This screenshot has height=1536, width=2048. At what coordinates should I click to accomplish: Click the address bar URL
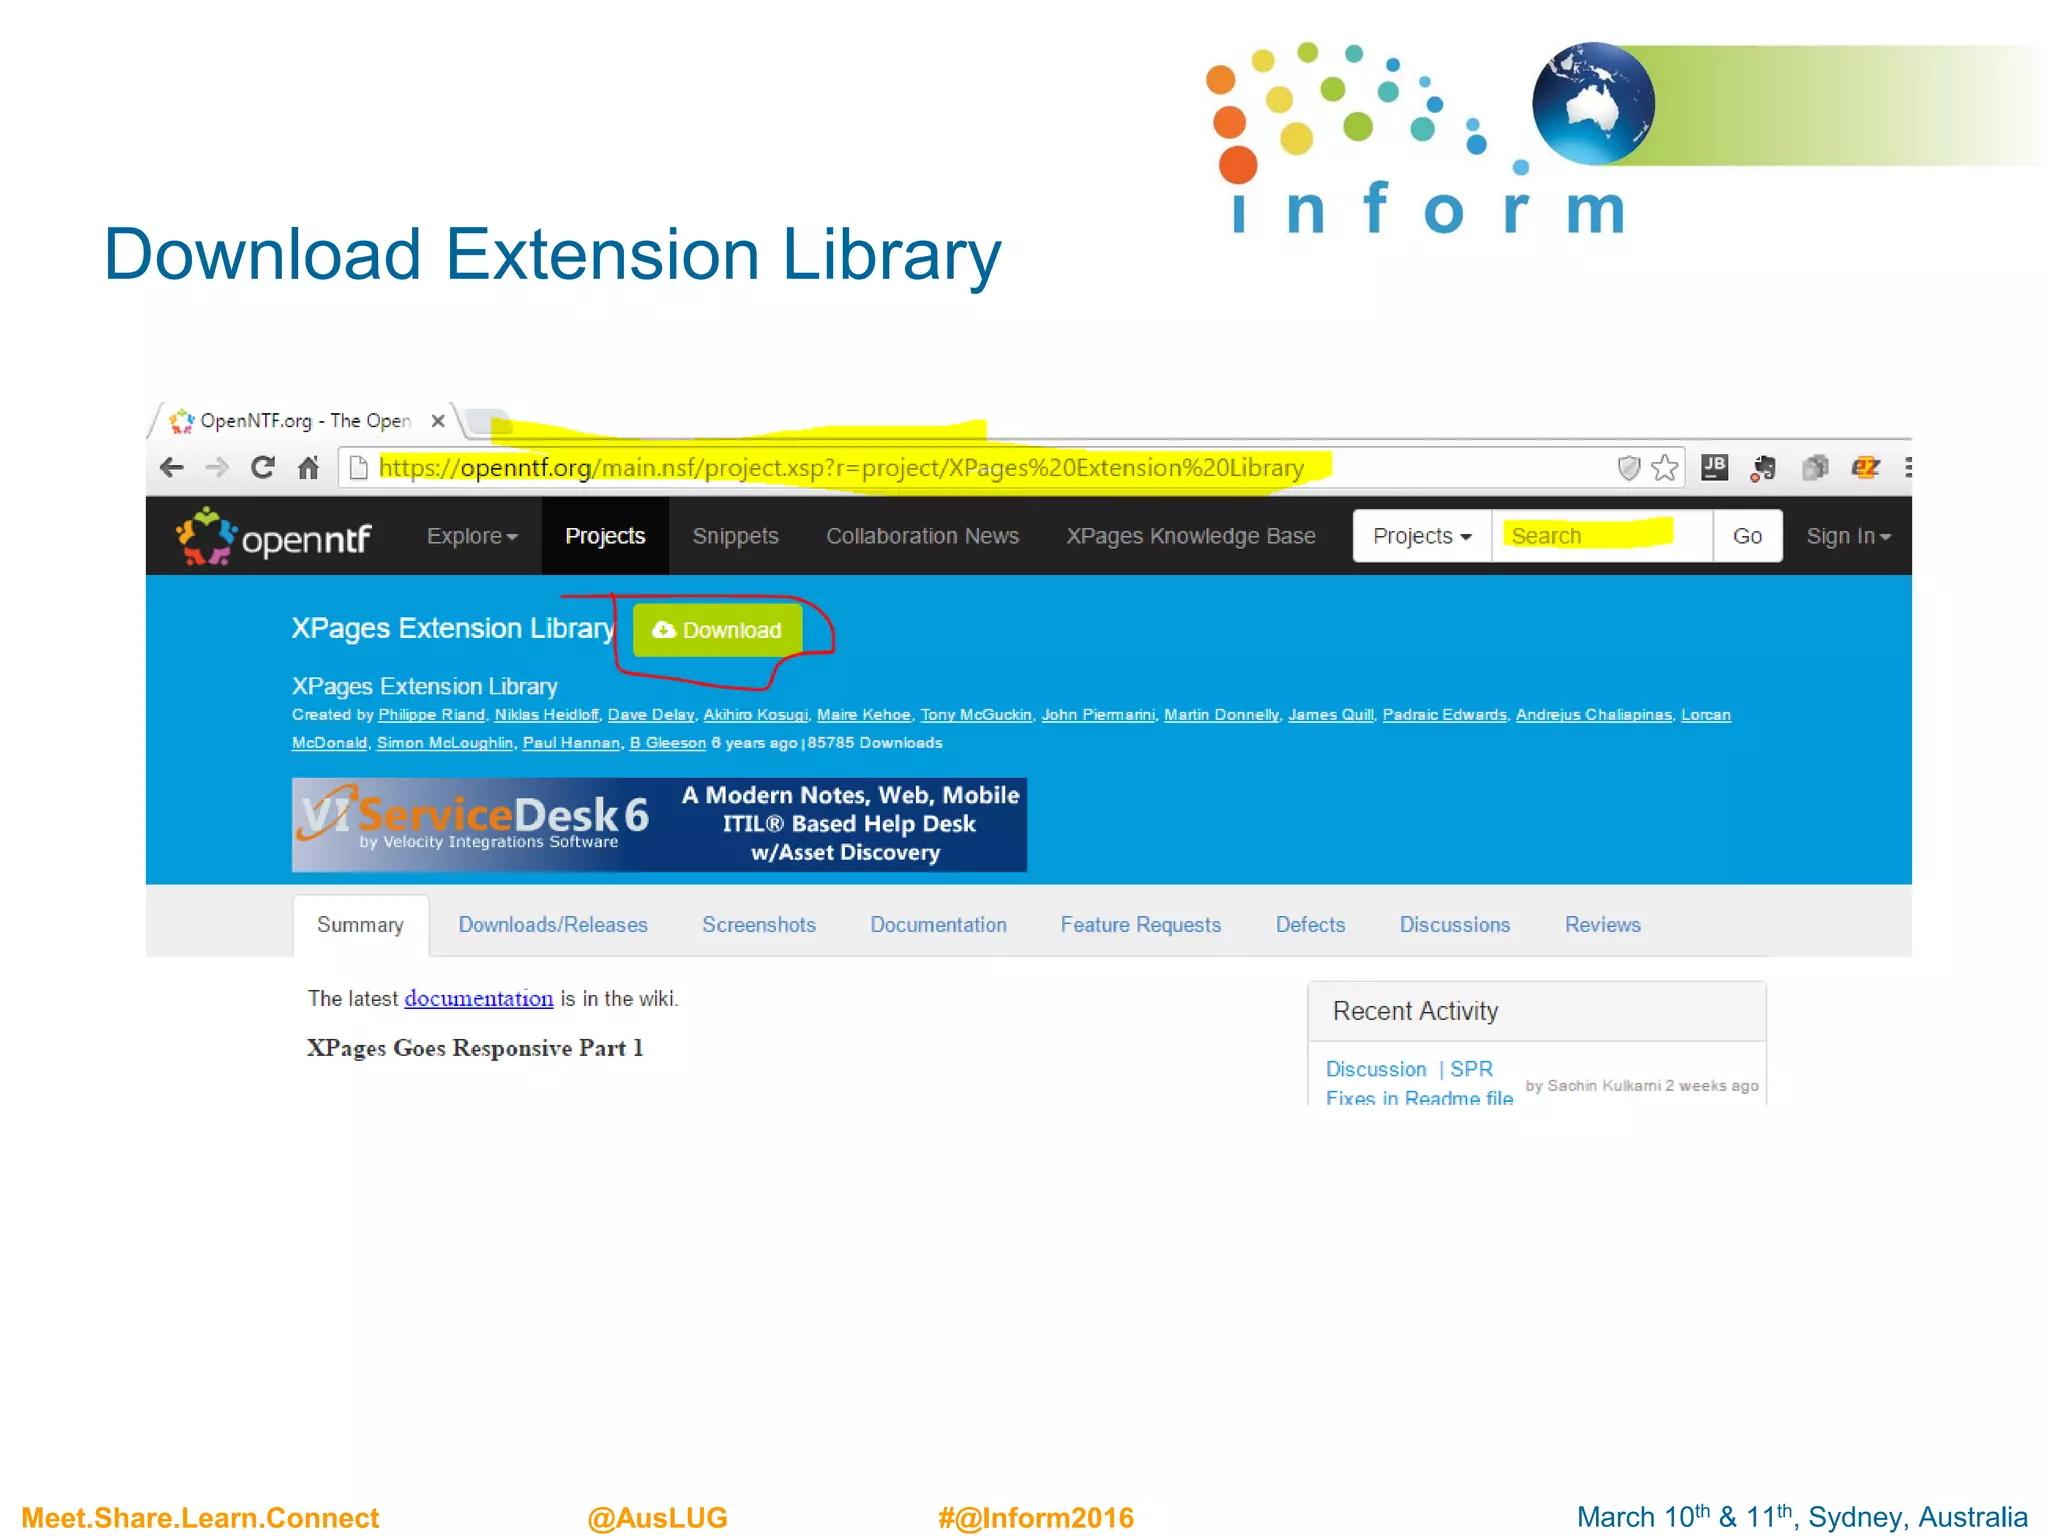click(x=841, y=467)
